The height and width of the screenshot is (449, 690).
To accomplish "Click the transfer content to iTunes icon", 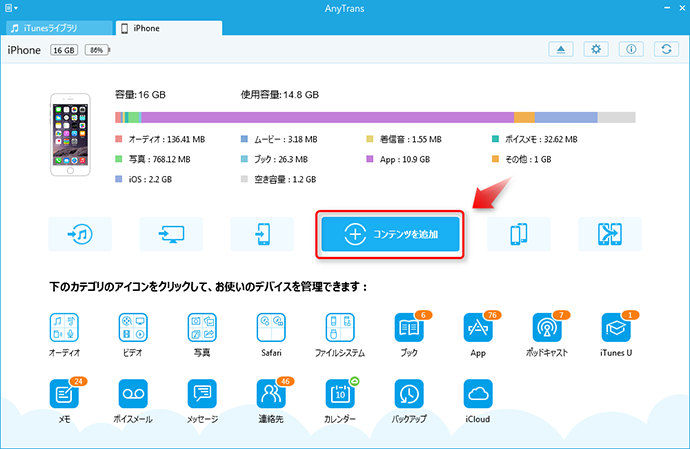I will click(x=80, y=234).
